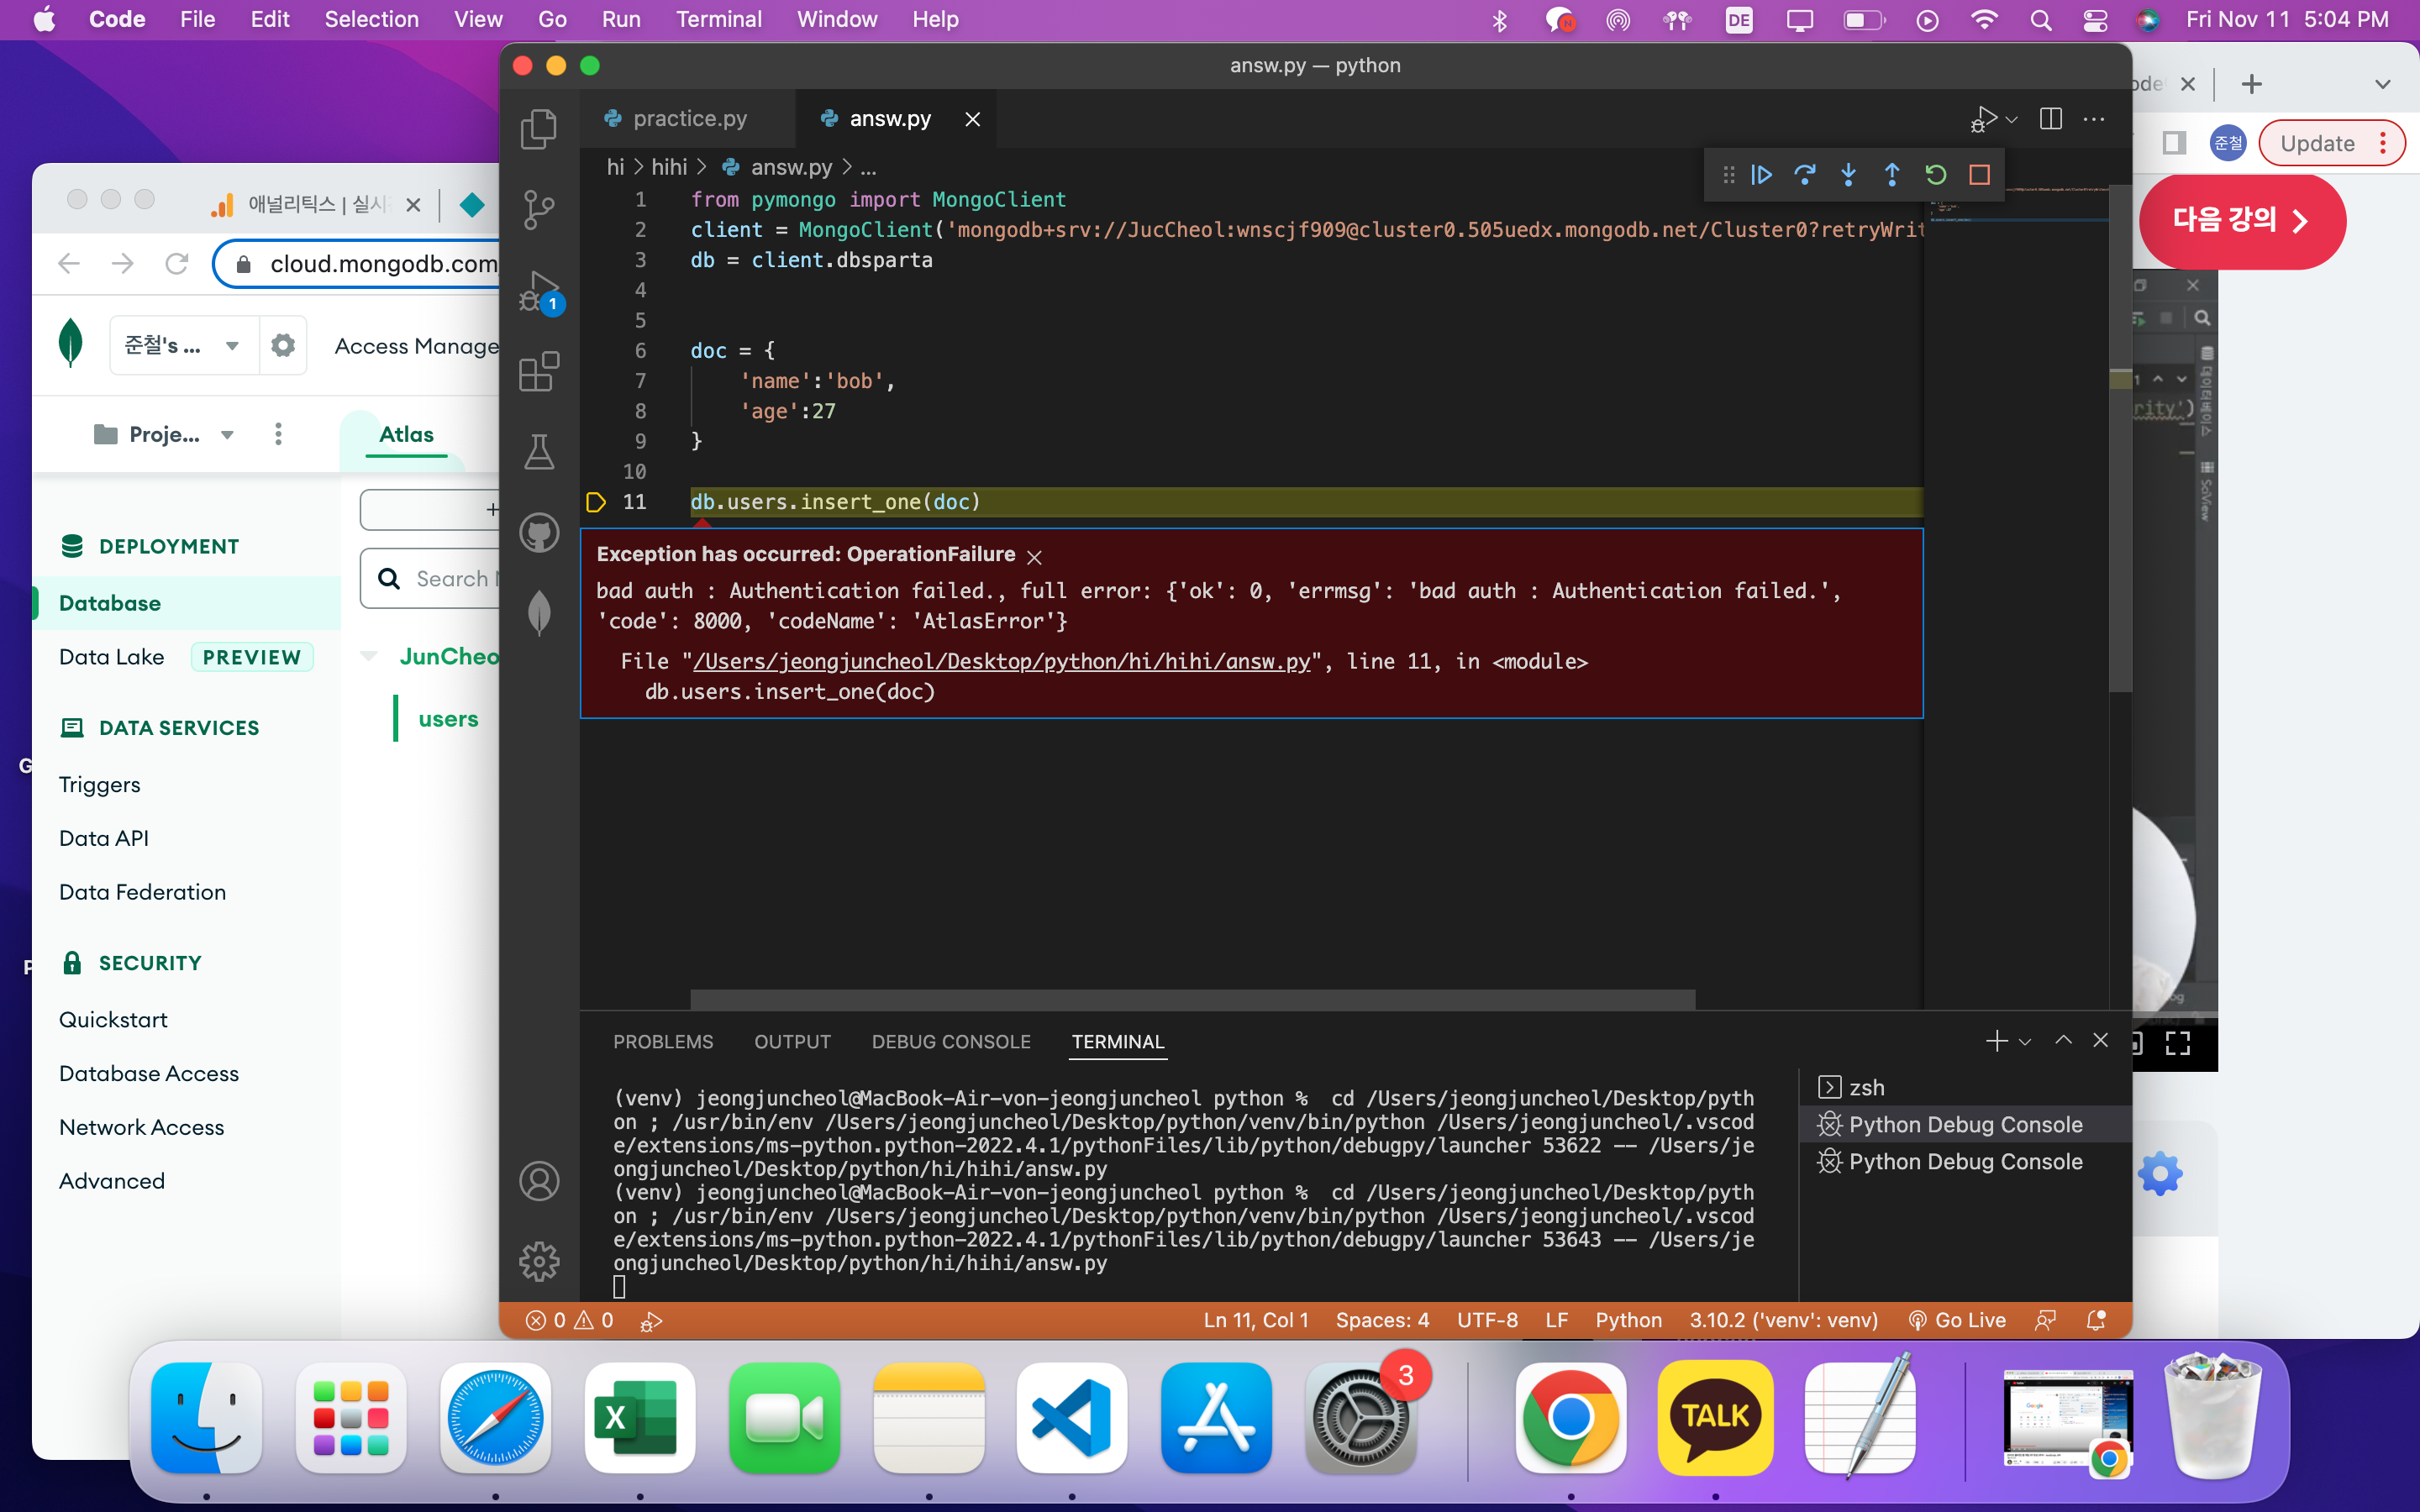Click the debug Step Into button
The height and width of the screenshot is (1512, 2420).
point(1848,175)
